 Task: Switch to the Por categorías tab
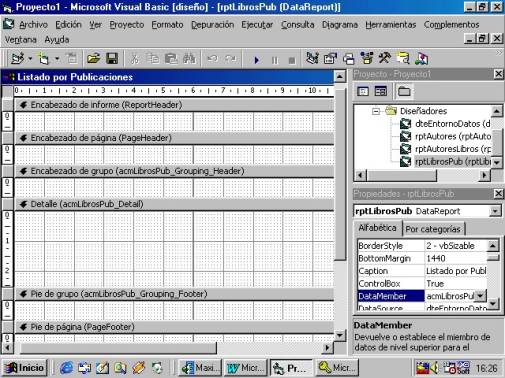tap(433, 229)
